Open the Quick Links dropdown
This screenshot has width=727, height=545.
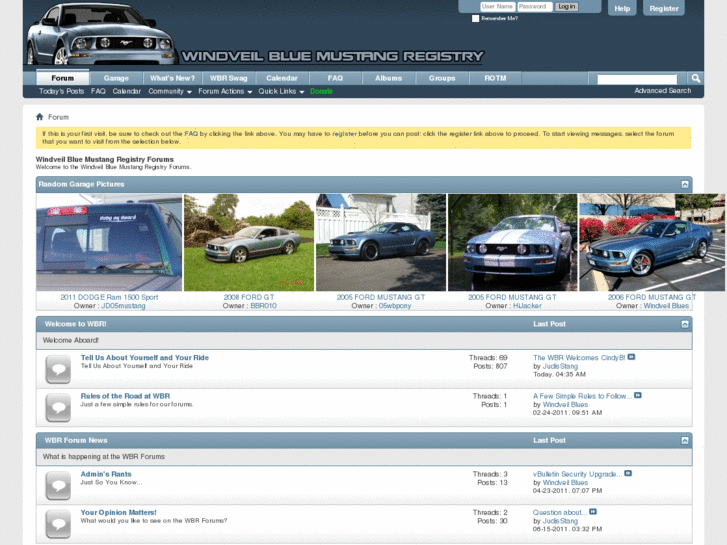coord(281,91)
